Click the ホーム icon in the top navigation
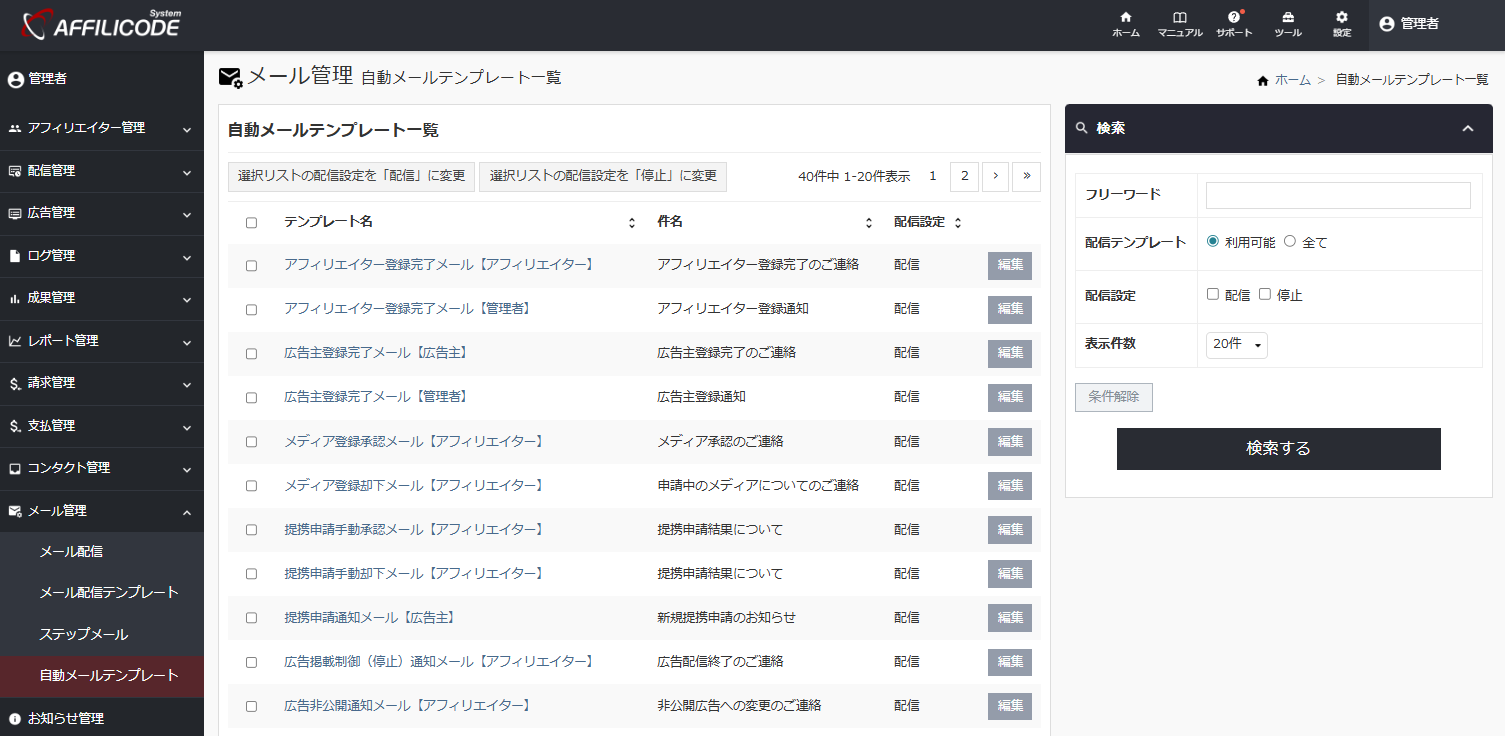Screen dimensions: 1505x736 1125,24
